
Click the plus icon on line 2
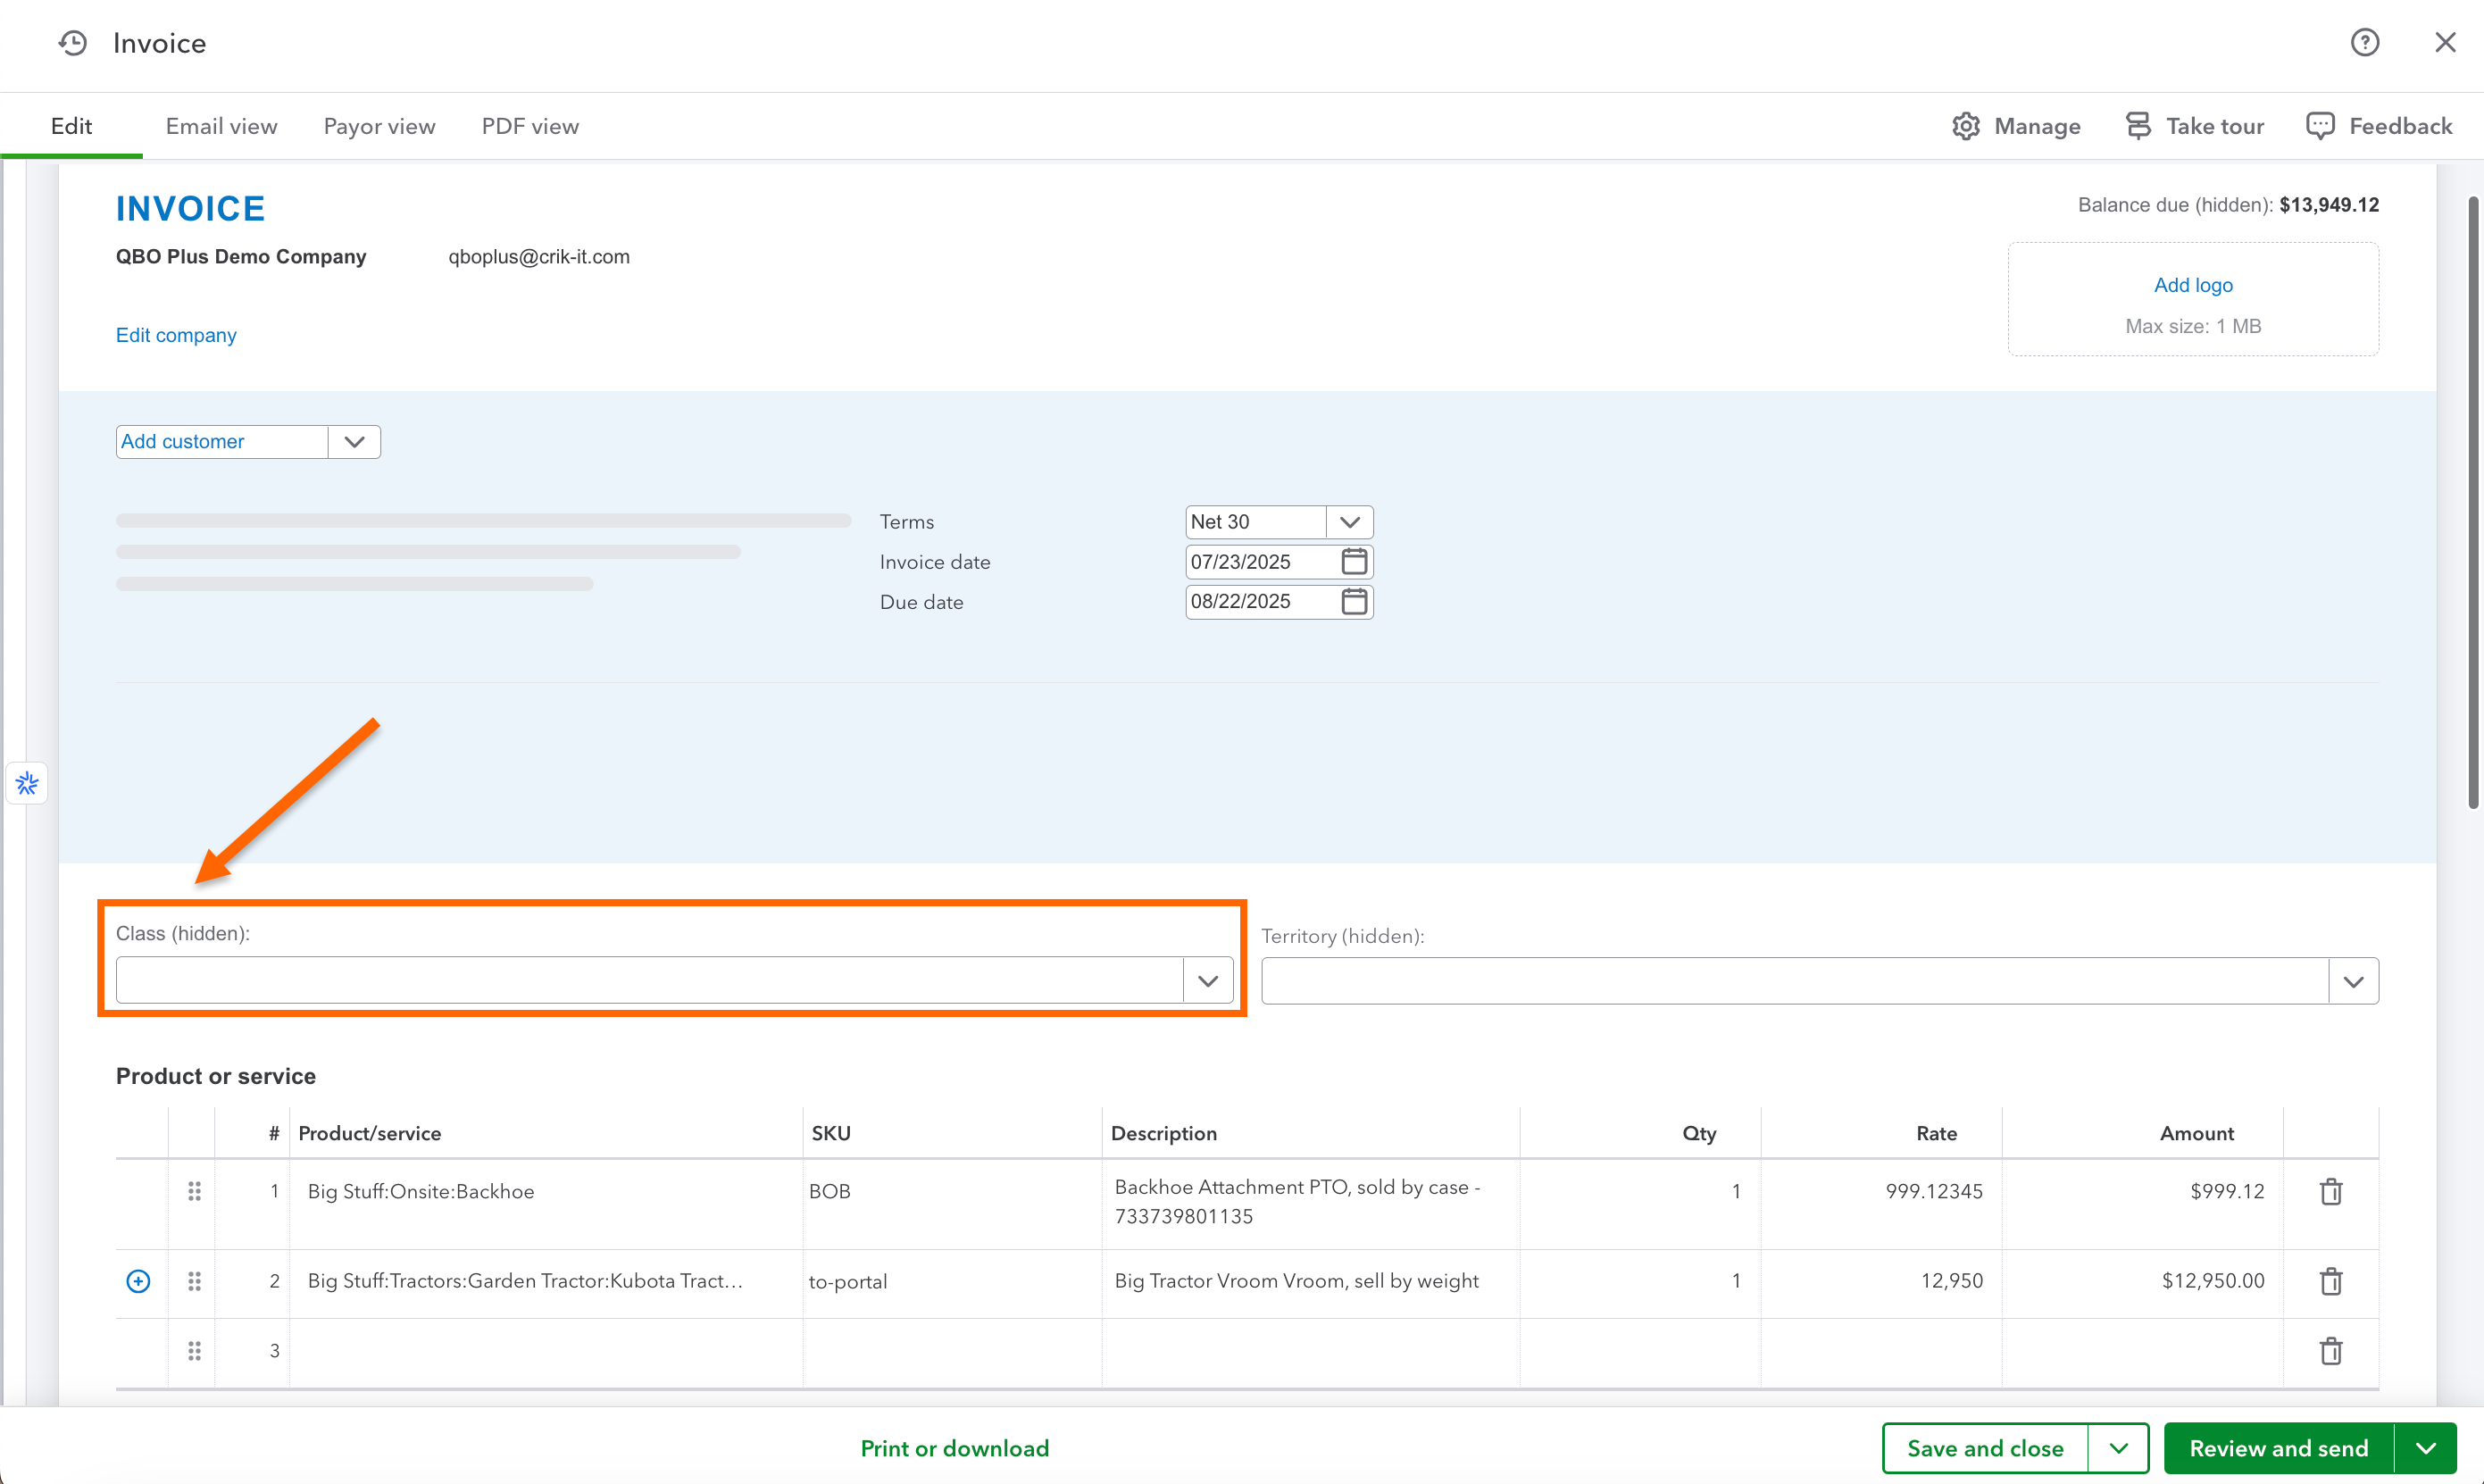(x=138, y=1281)
